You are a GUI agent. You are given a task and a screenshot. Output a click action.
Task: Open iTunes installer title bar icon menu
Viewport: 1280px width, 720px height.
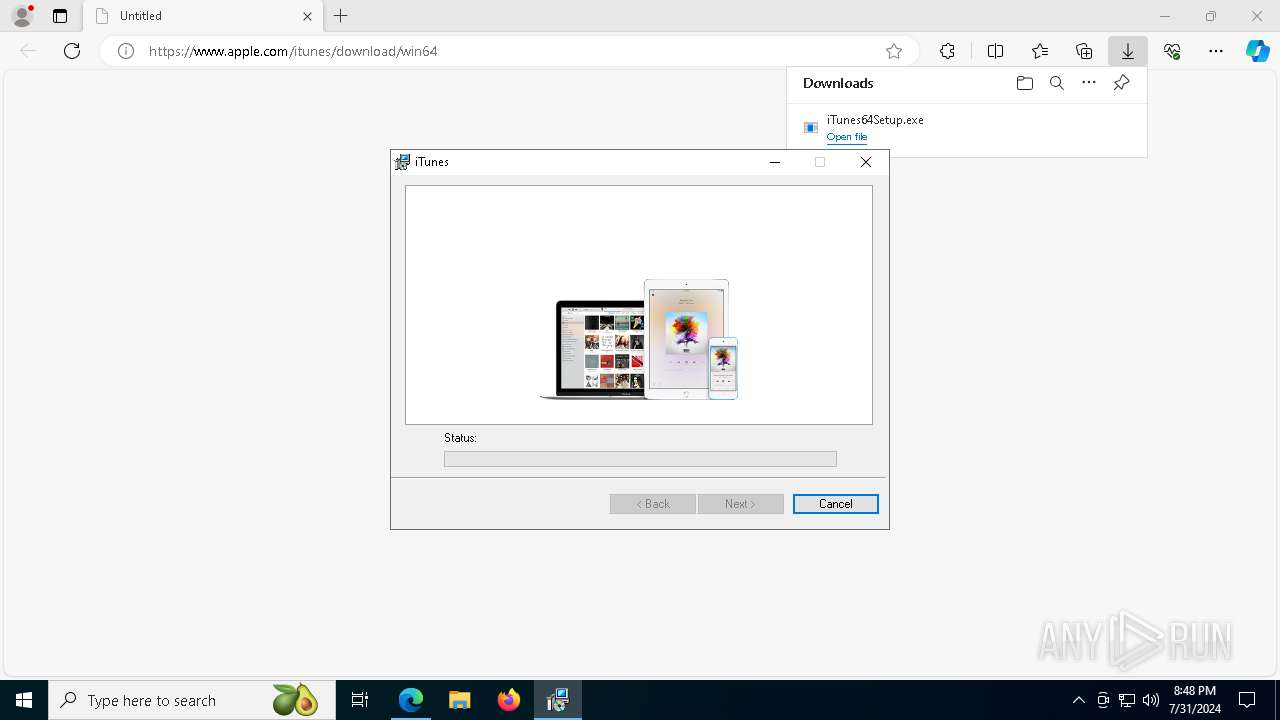(x=403, y=162)
